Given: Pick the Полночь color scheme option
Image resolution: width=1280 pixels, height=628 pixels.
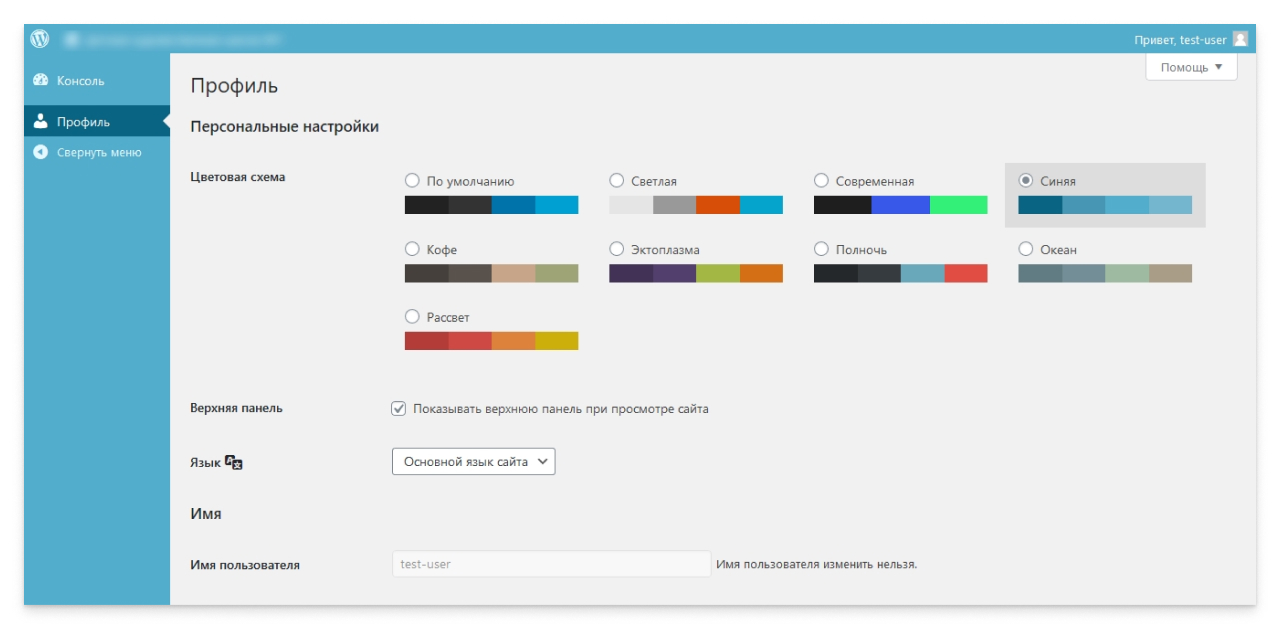Looking at the screenshot, I should 821,249.
